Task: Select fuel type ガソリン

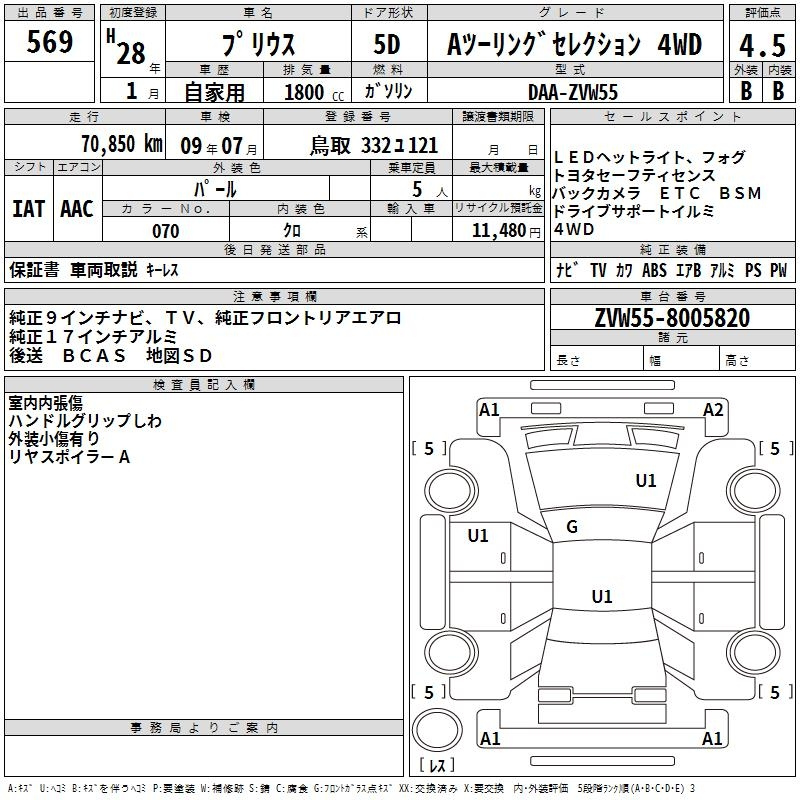Action: tap(388, 91)
